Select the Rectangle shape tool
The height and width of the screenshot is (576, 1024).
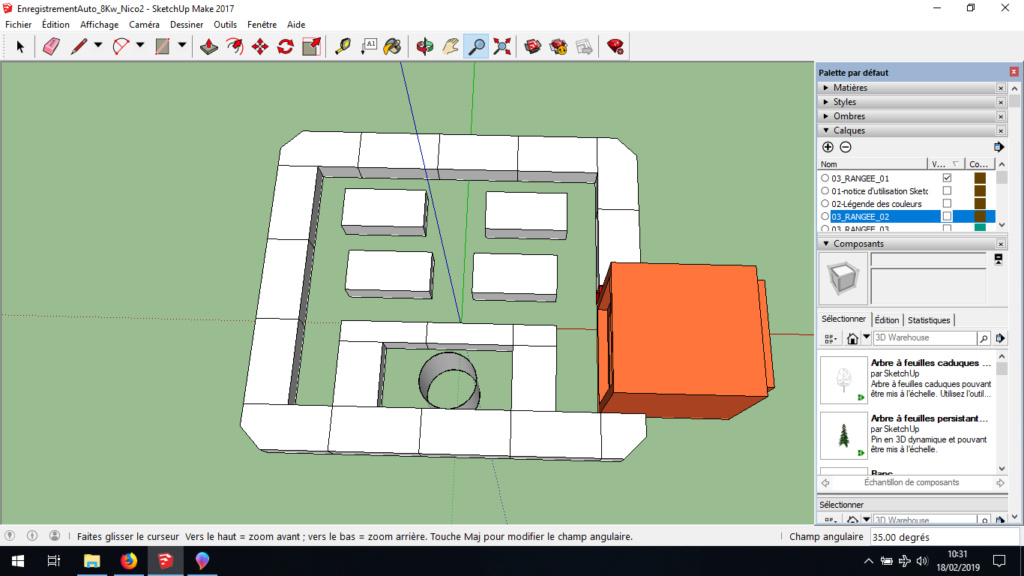click(x=162, y=46)
